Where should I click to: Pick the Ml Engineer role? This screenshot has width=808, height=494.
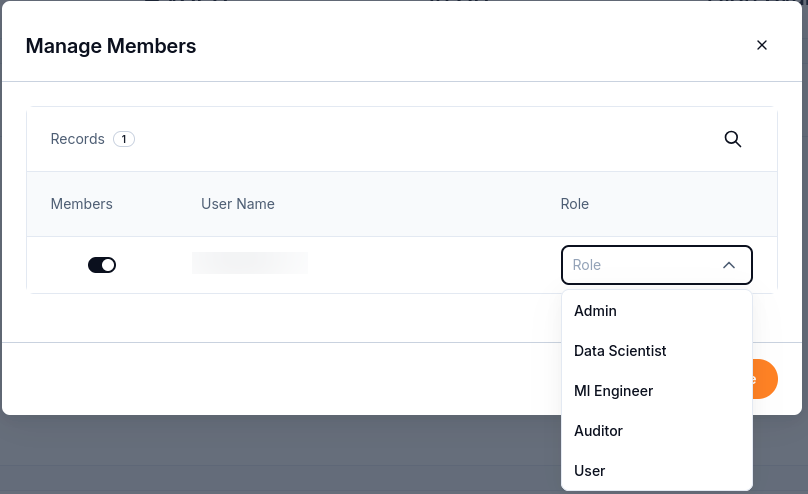(x=656, y=391)
